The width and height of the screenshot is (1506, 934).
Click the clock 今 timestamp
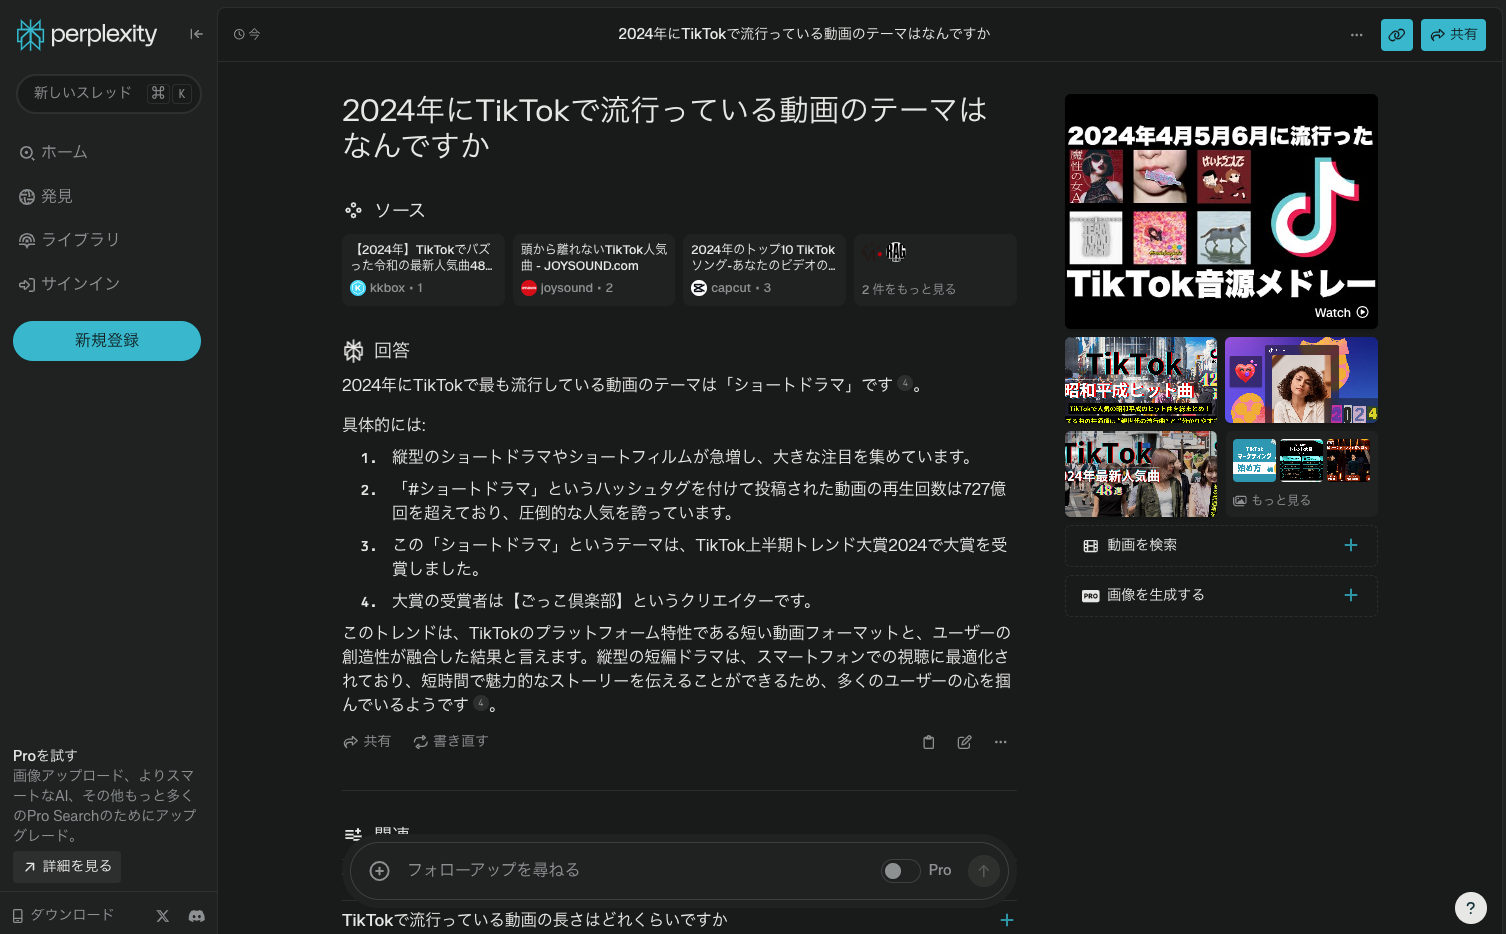[x=247, y=34]
